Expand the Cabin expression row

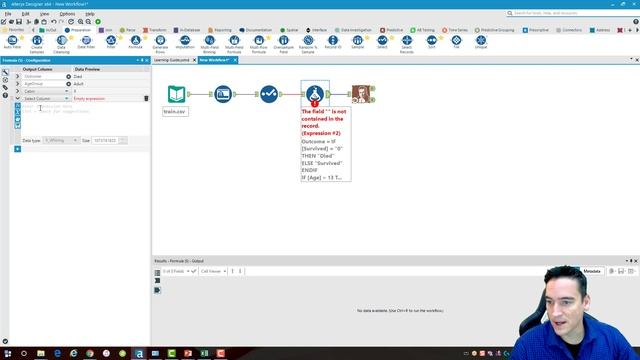[18, 91]
